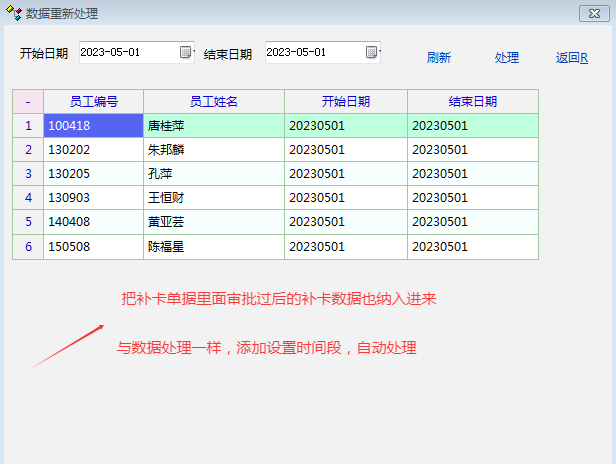616x464 pixels.
Task: Click the 返回R return link
Action: coord(571,58)
